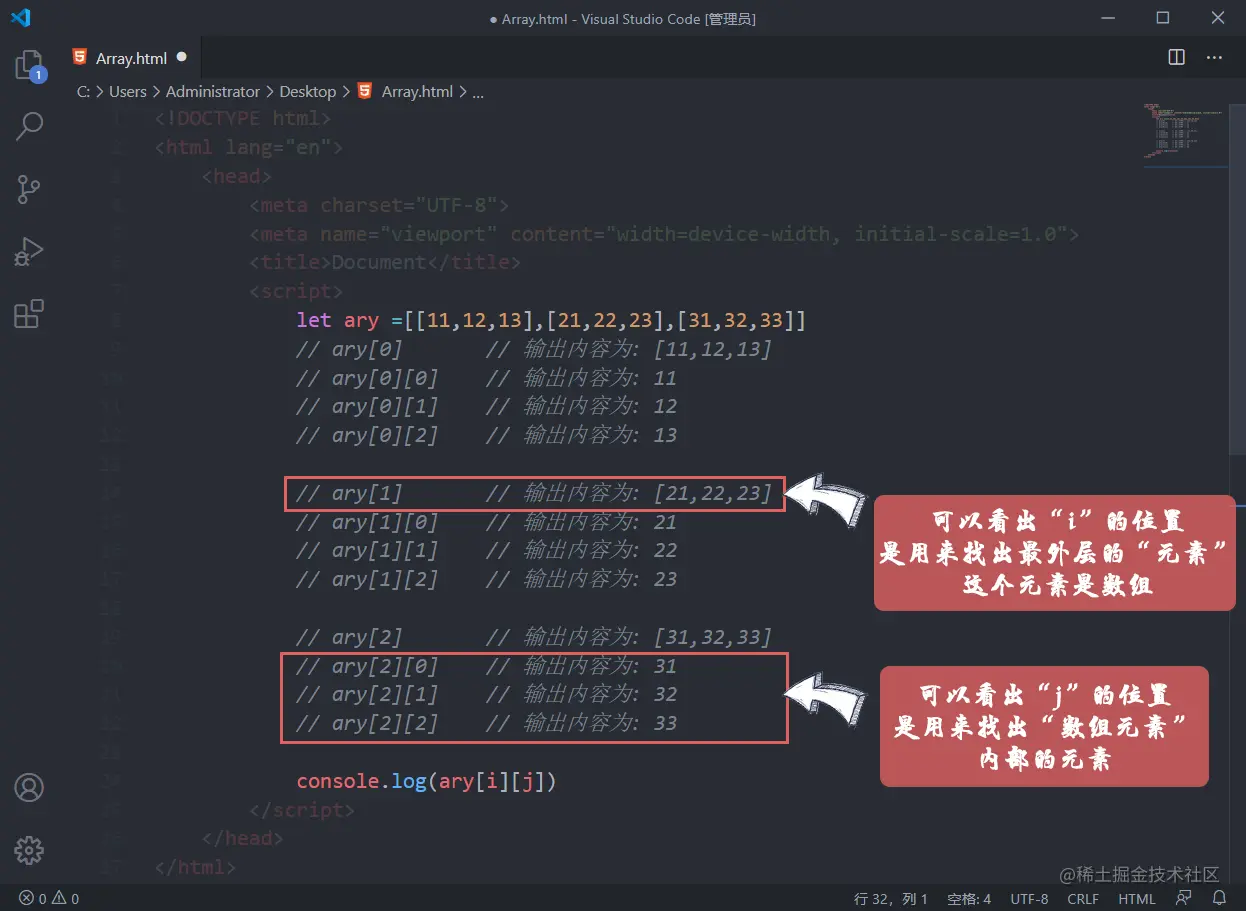Open the Extensions view

point(29,314)
